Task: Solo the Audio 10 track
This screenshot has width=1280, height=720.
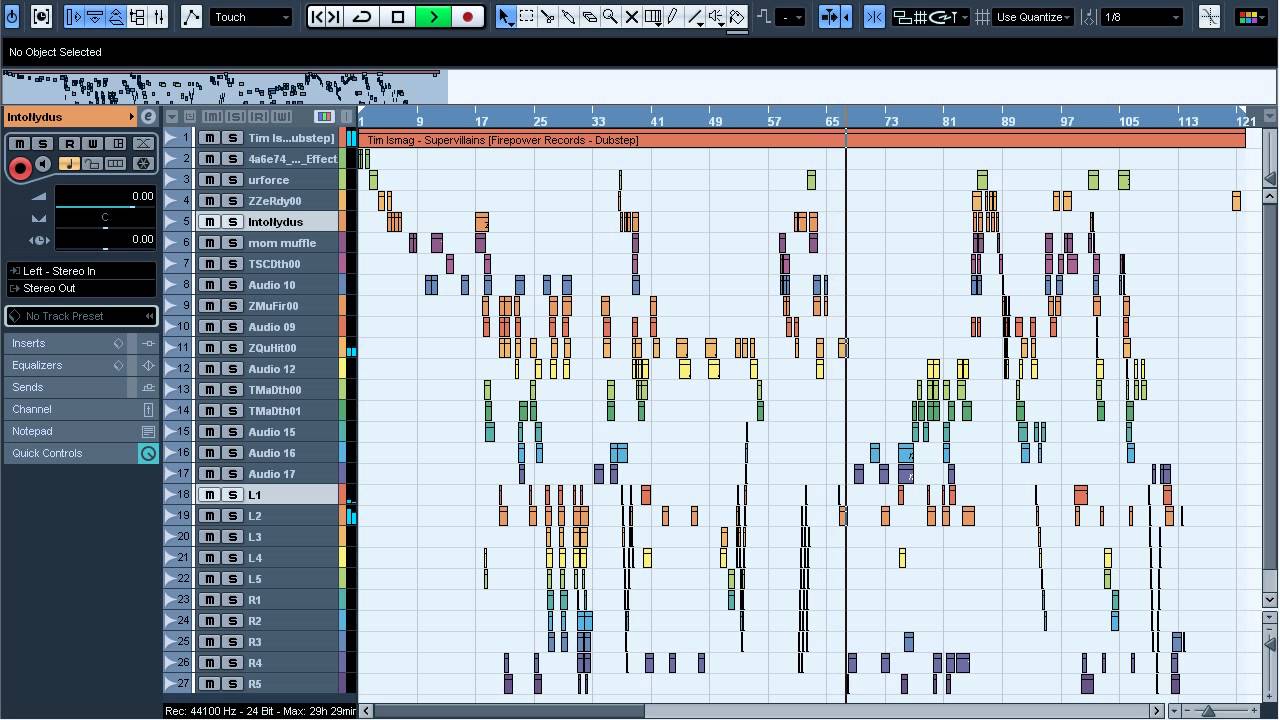Action: [x=232, y=285]
